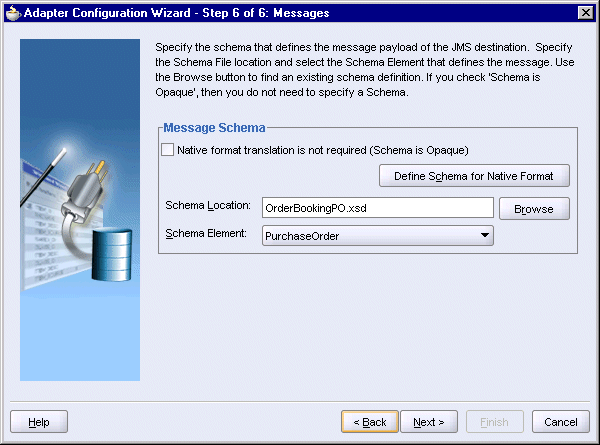Click Define Schema for Native Format button
This screenshot has height=445, width=600.
click(474, 176)
